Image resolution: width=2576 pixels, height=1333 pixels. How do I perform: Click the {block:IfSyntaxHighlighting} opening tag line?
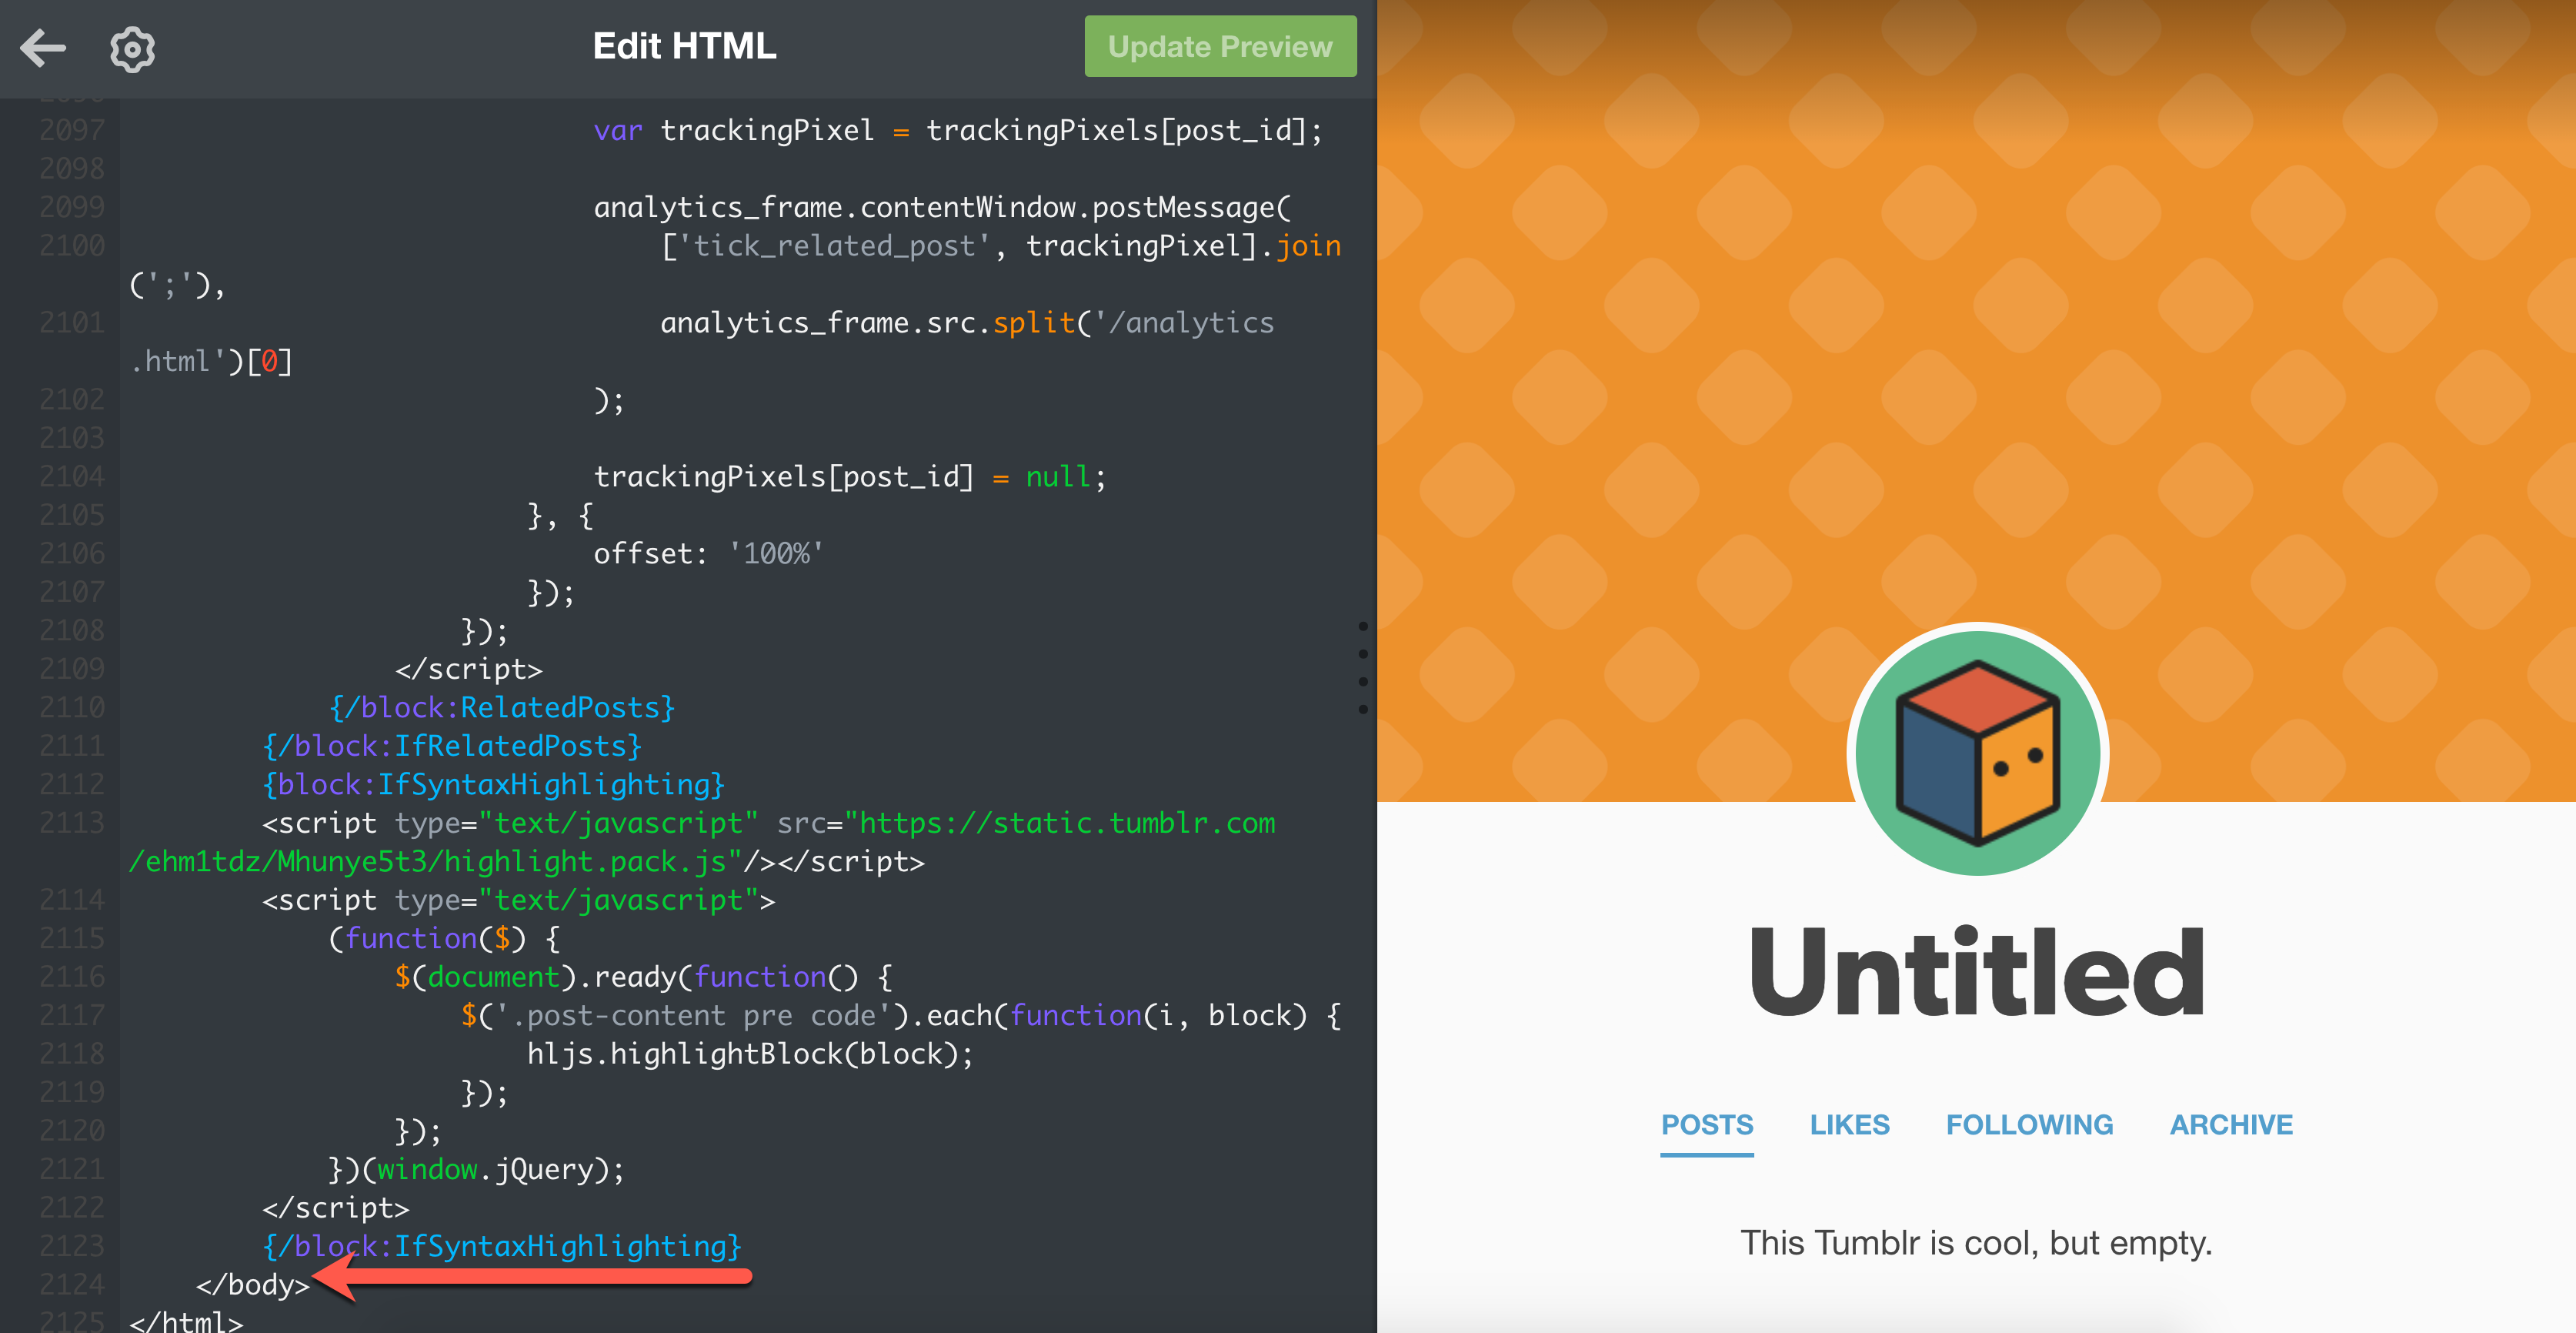pyautogui.click(x=493, y=784)
